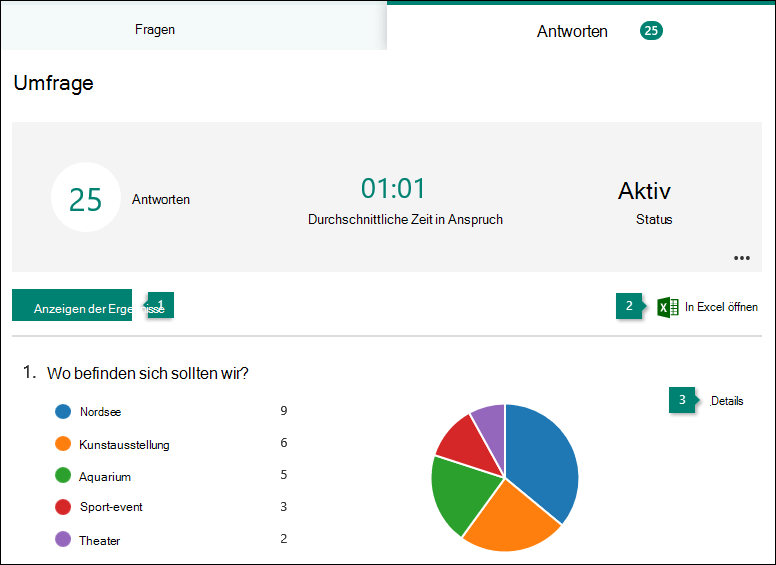
Task: Click the count 6 for Kunstausstellung
Action: (x=284, y=443)
